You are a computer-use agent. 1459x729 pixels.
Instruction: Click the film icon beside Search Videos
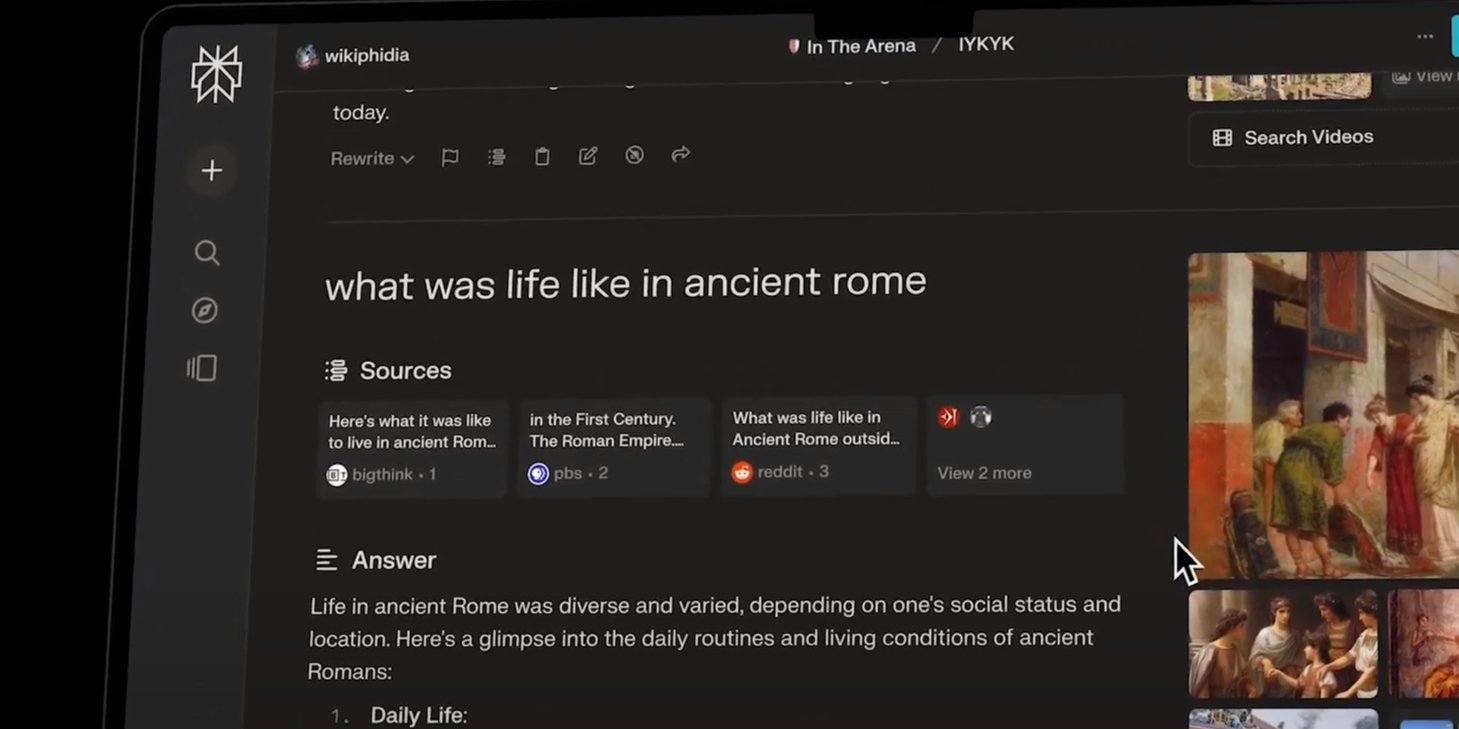tap(1222, 138)
